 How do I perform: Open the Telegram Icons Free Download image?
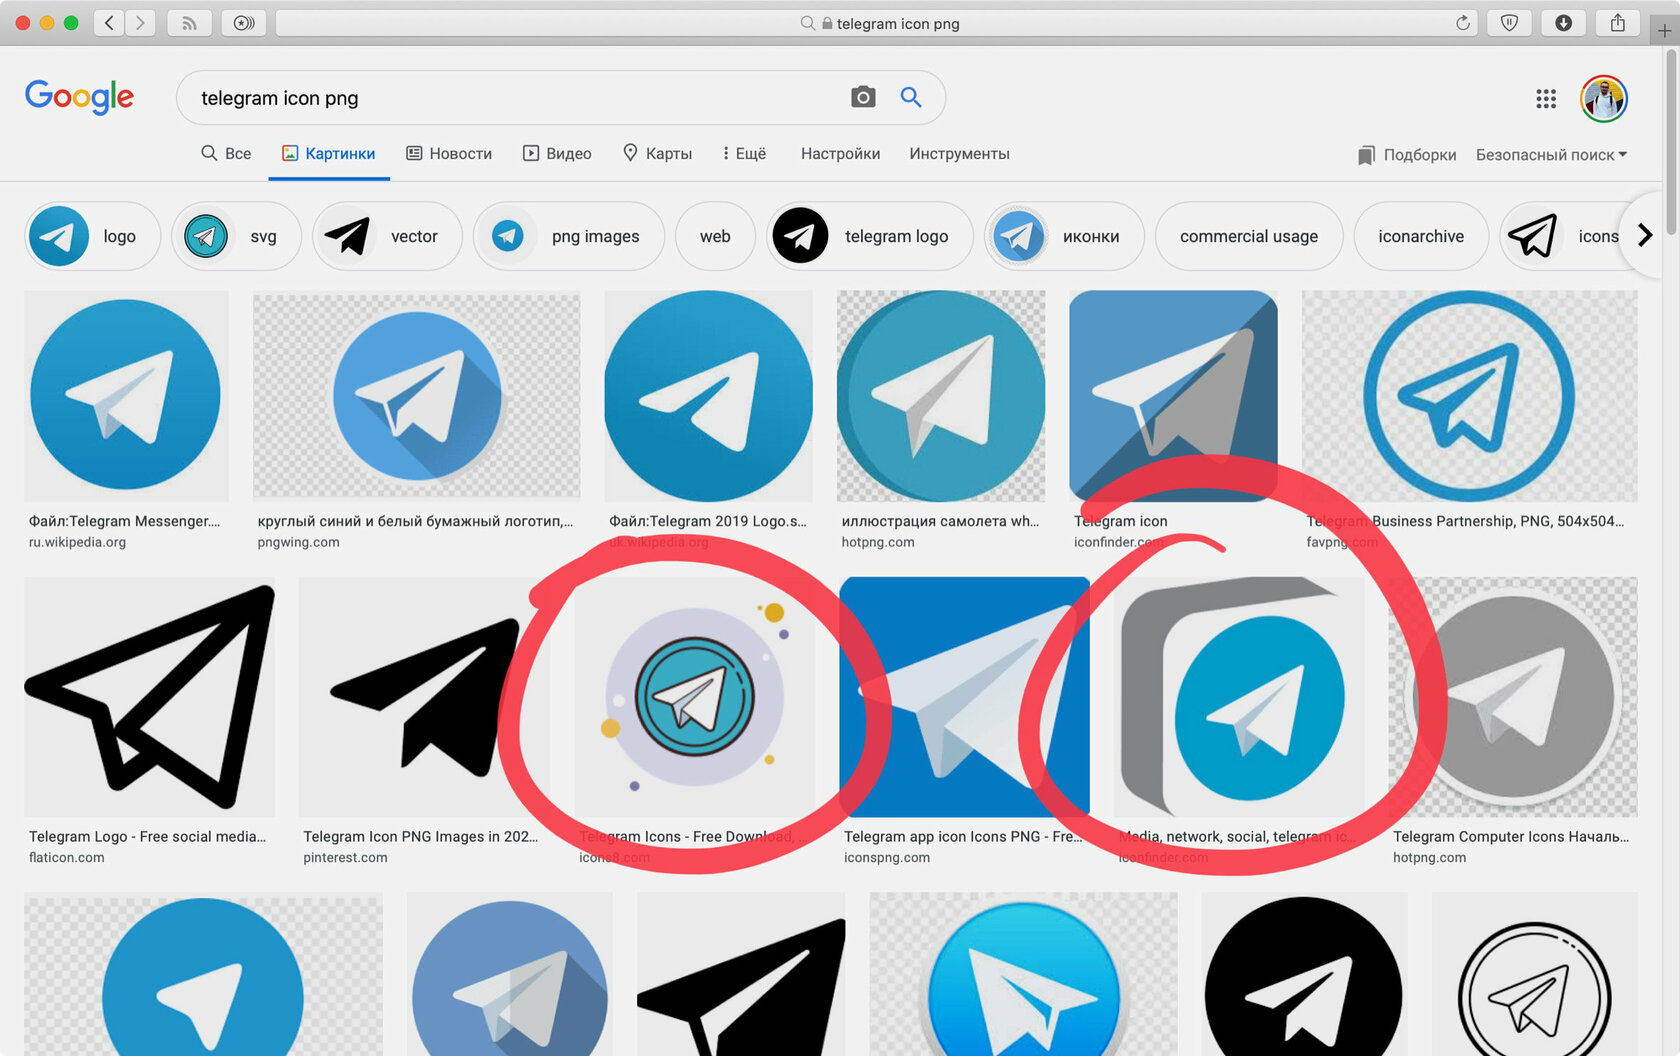click(694, 697)
